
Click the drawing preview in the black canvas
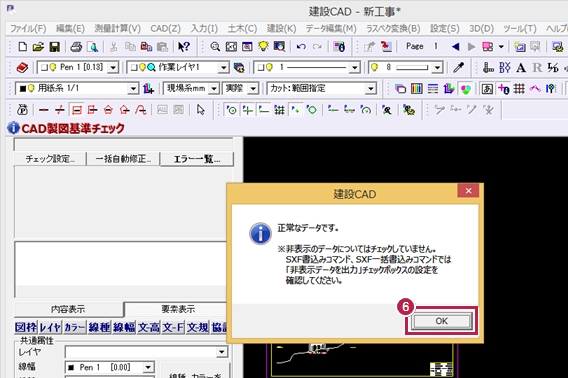[x=362, y=359]
